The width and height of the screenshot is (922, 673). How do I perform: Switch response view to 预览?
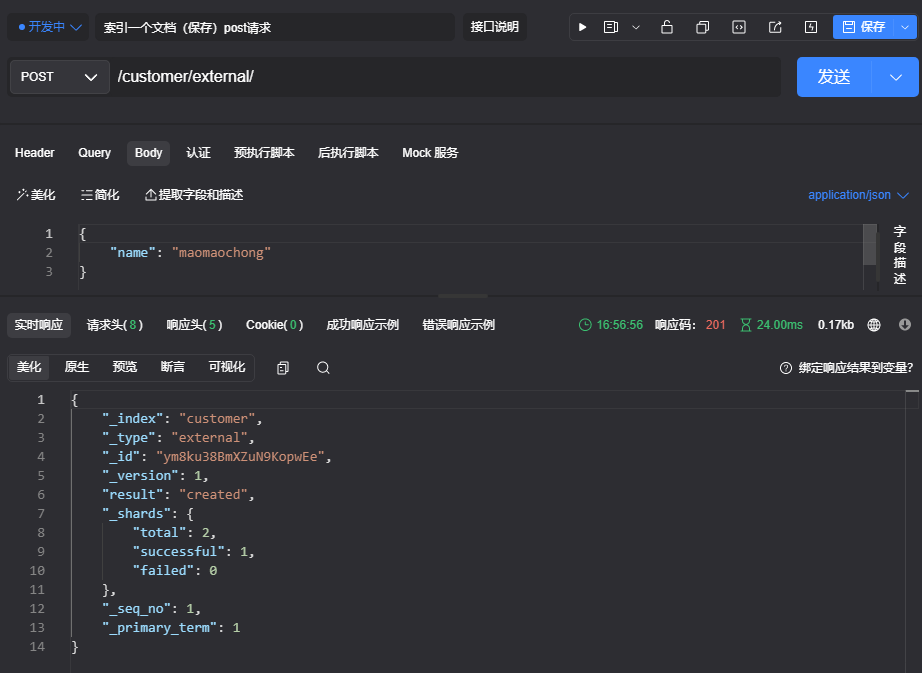pos(125,367)
